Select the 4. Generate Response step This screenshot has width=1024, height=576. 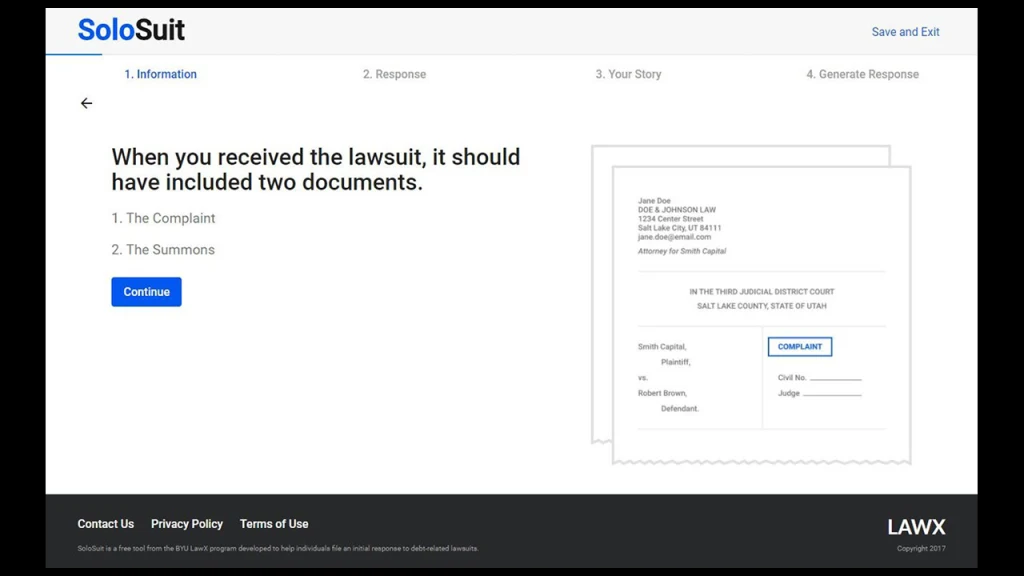coord(862,74)
